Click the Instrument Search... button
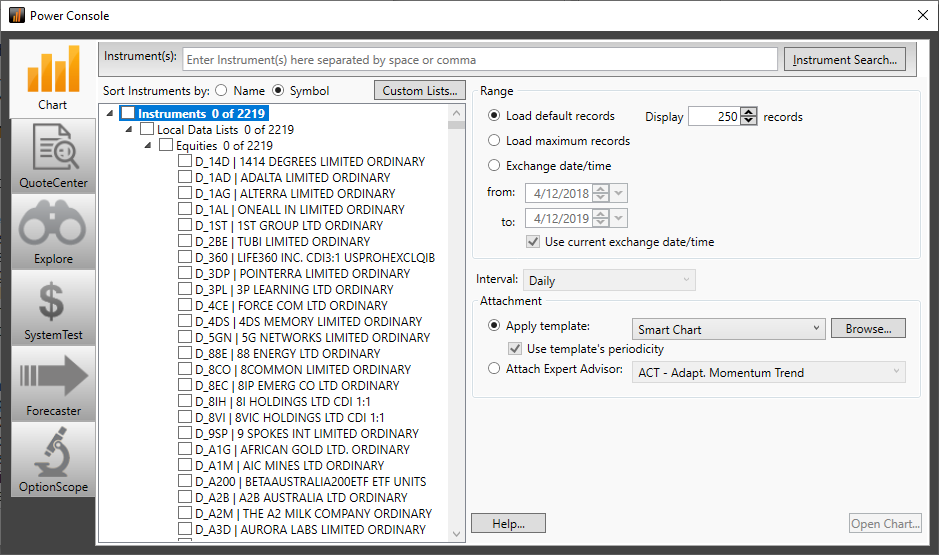Screen dimensions: 939x555 click(x=844, y=60)
